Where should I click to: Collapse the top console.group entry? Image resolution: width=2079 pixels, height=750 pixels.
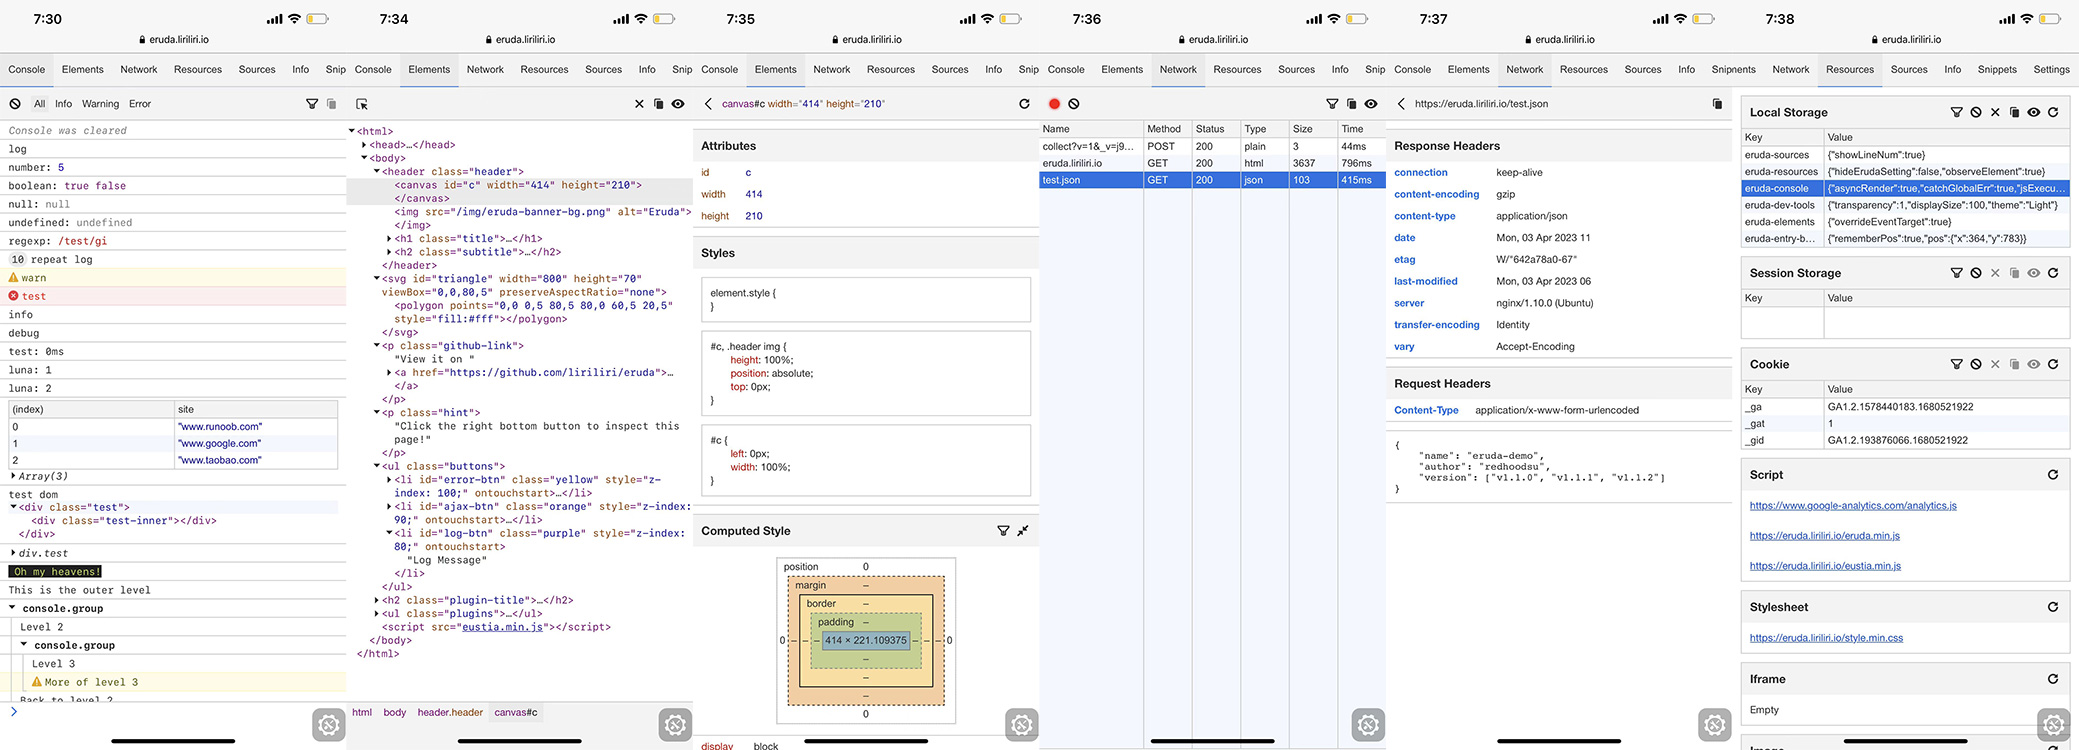pos(13,608)
